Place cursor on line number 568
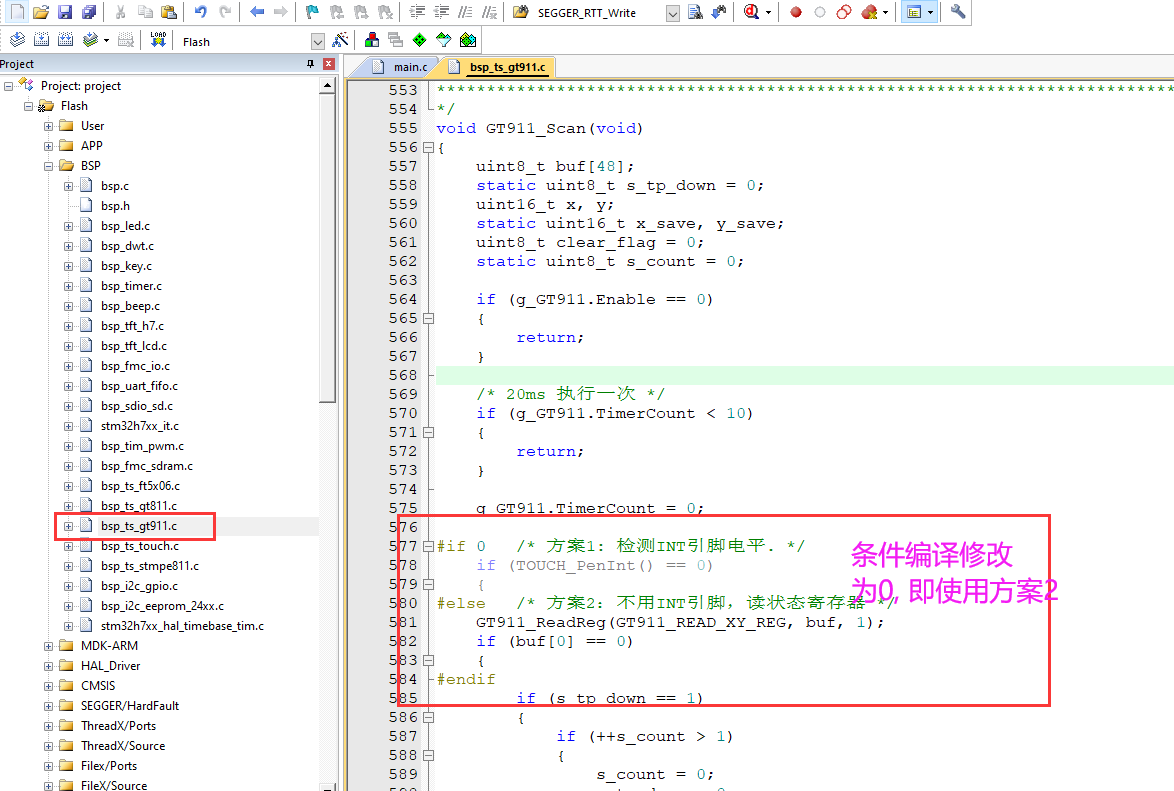The image size is (1174, 791). pyautogui.click(x=403, y=375)
